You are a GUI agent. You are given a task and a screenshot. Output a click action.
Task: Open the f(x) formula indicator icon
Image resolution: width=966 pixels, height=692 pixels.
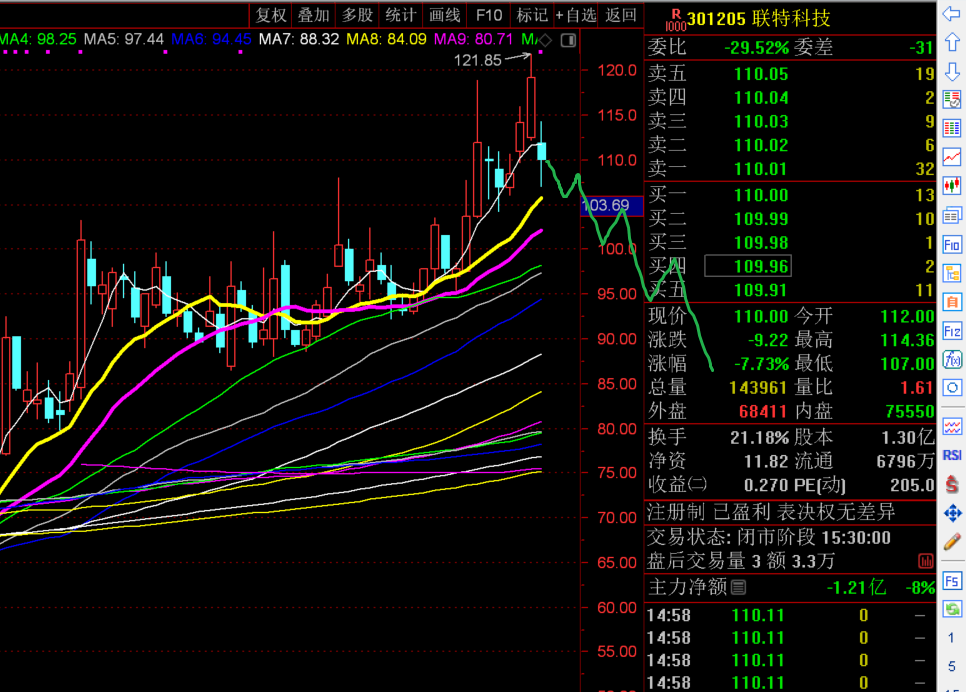(952, 359)
